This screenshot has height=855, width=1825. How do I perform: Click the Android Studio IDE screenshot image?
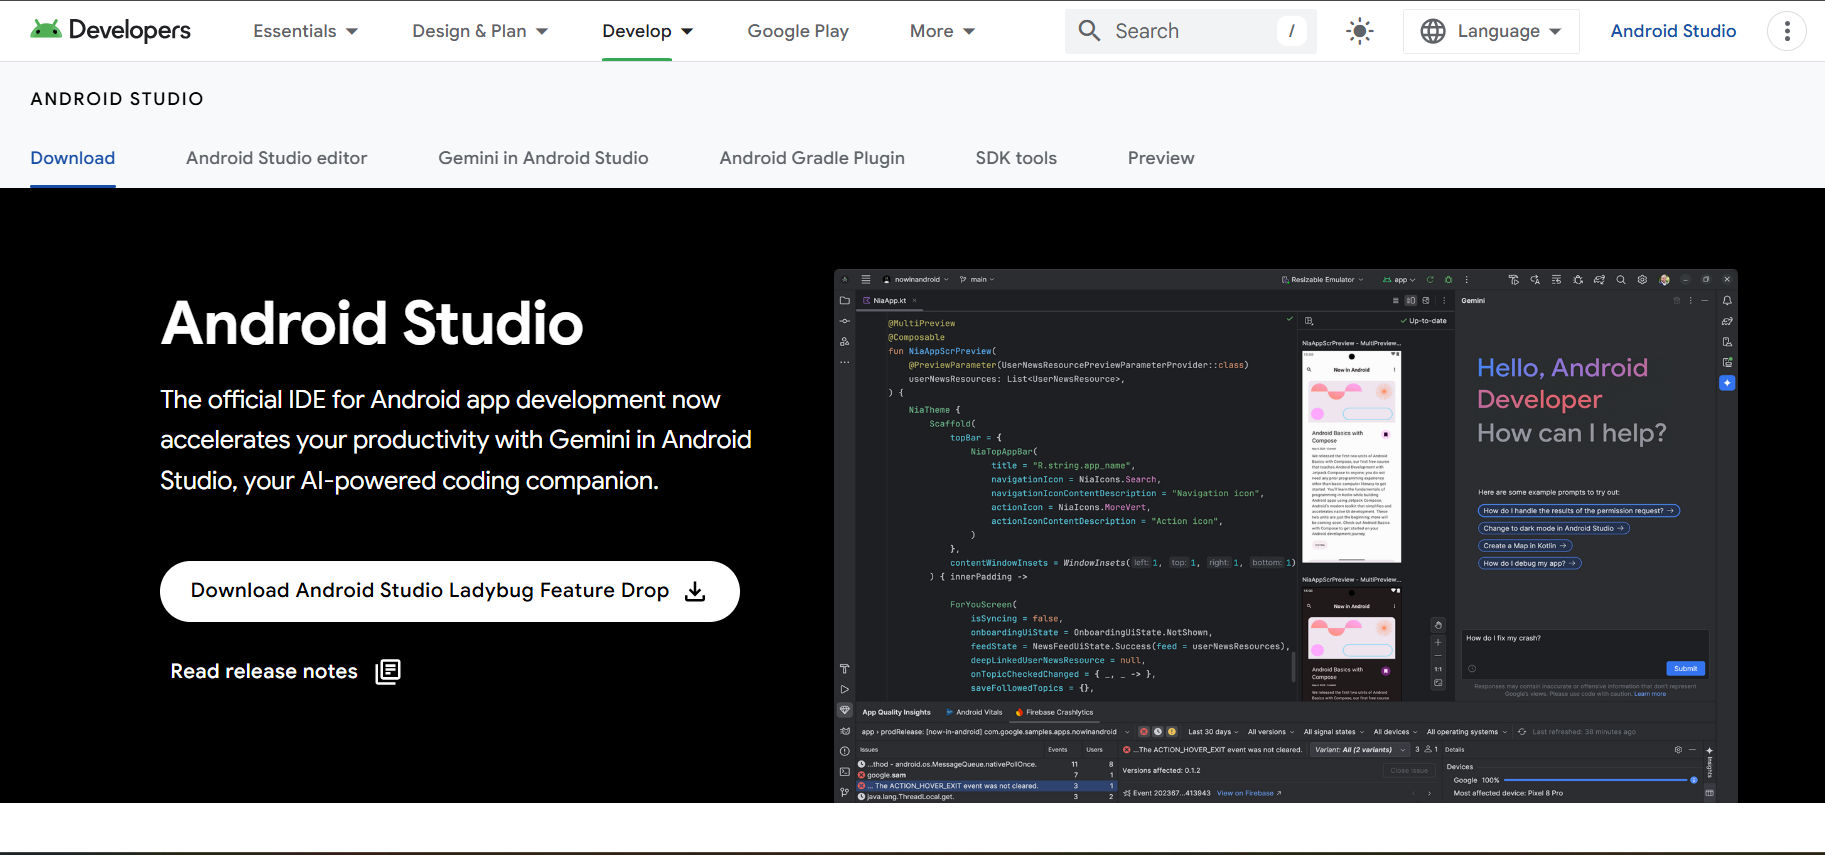pos(1285,535)
